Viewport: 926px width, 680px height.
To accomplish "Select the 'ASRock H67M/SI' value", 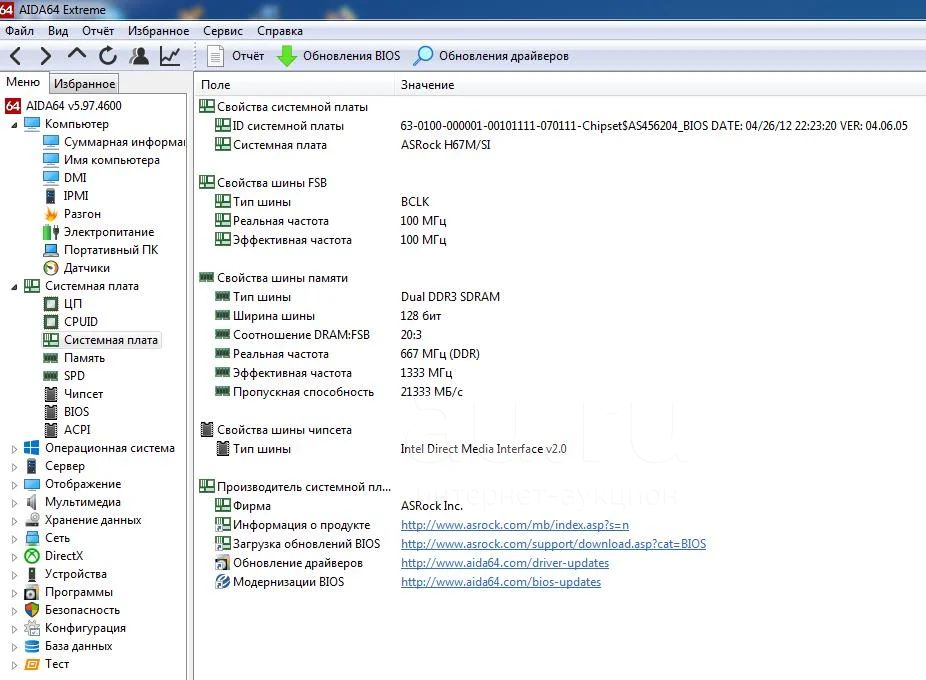I will pos(445,145).
